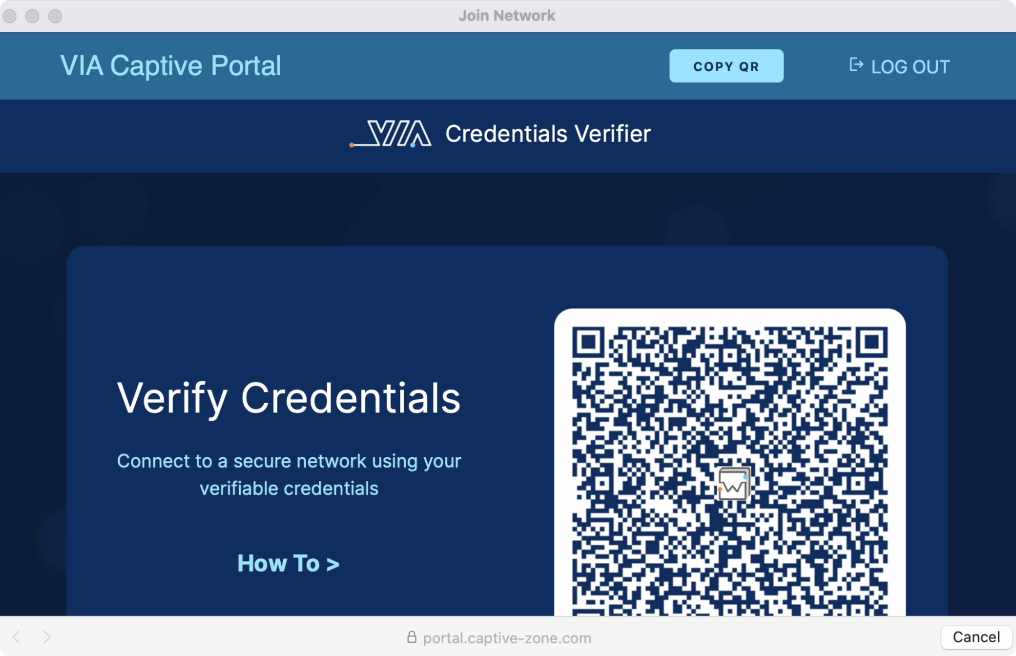The height and width of the screenshot is (656, 1016).
Task: Go back with the left chevron
Action: pyautogui.click(x=17, y=637)
